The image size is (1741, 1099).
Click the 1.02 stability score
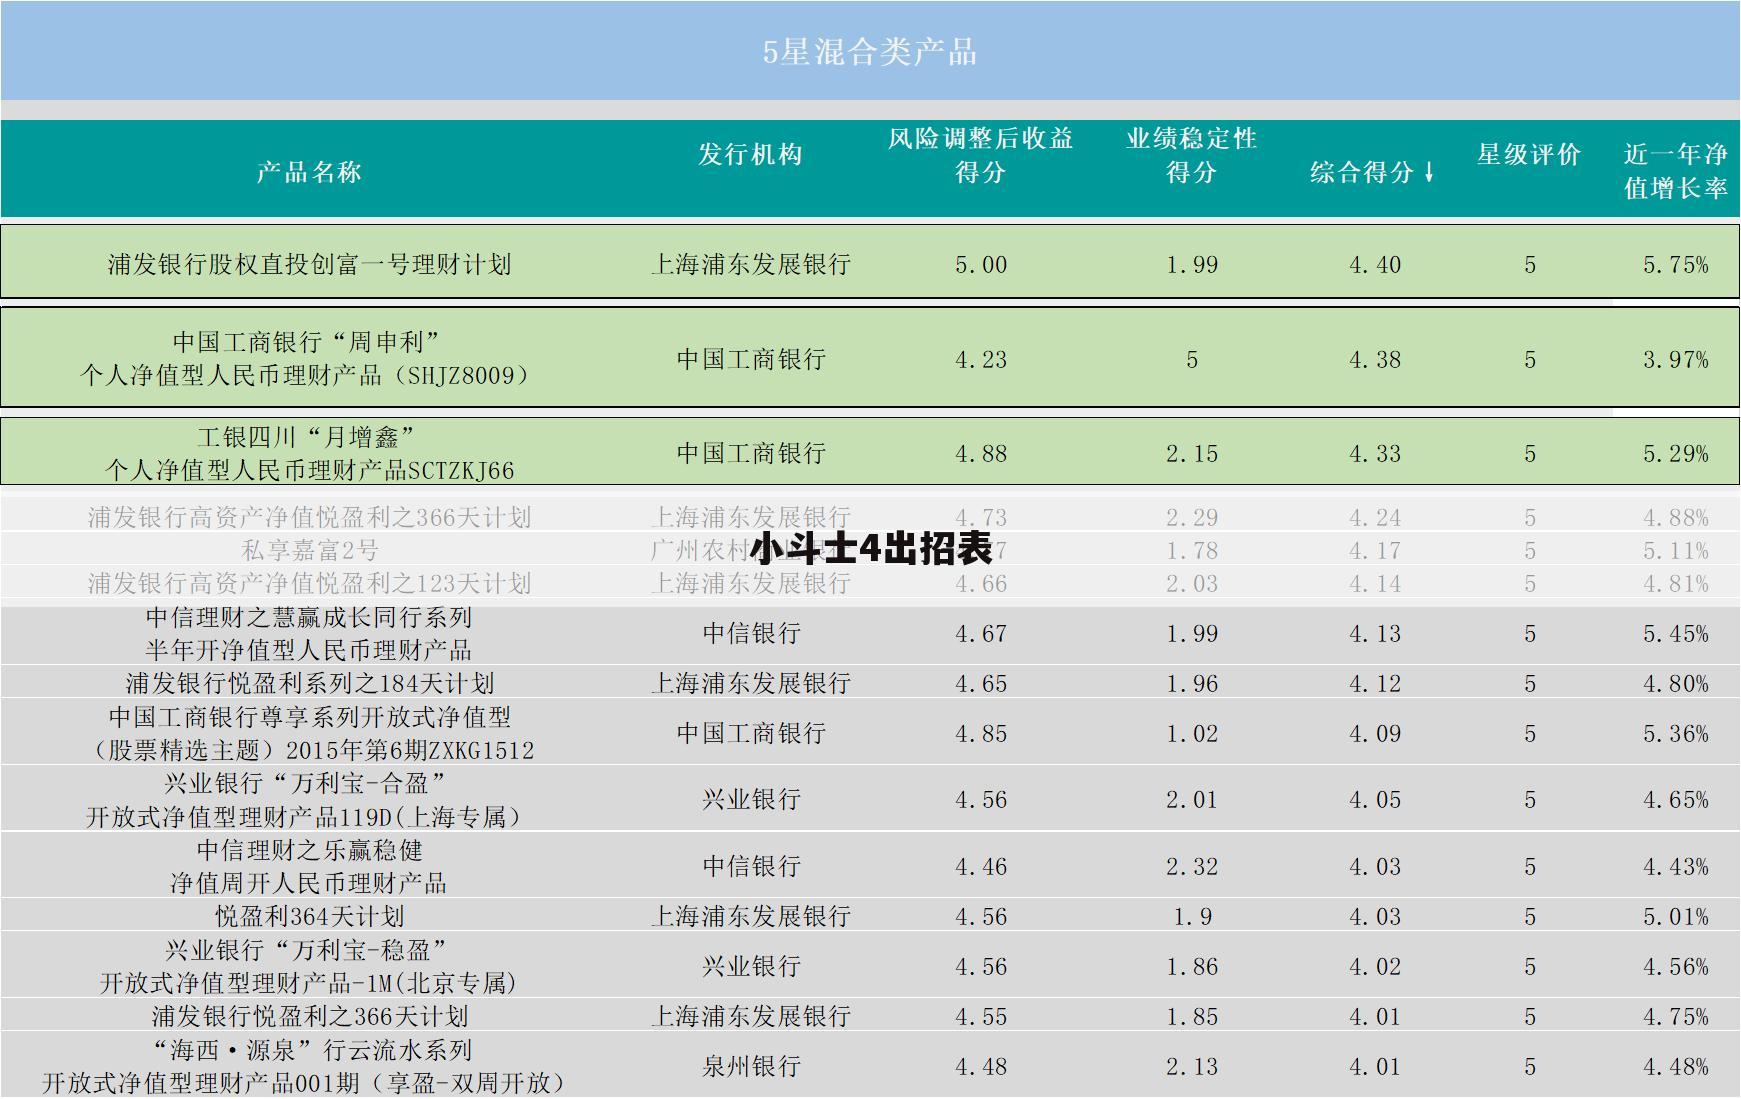[1192, 734]
